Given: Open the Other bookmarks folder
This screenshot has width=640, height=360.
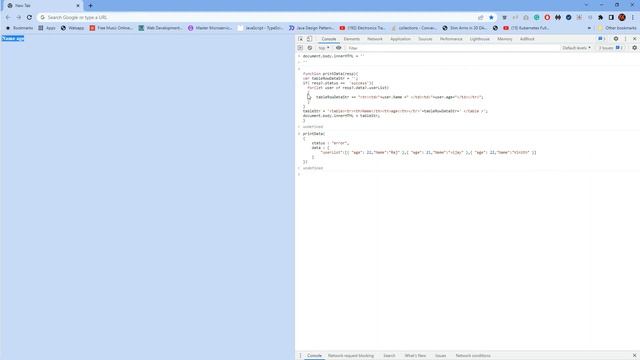Looking at the screenshot, I should (x=617, y=28).
